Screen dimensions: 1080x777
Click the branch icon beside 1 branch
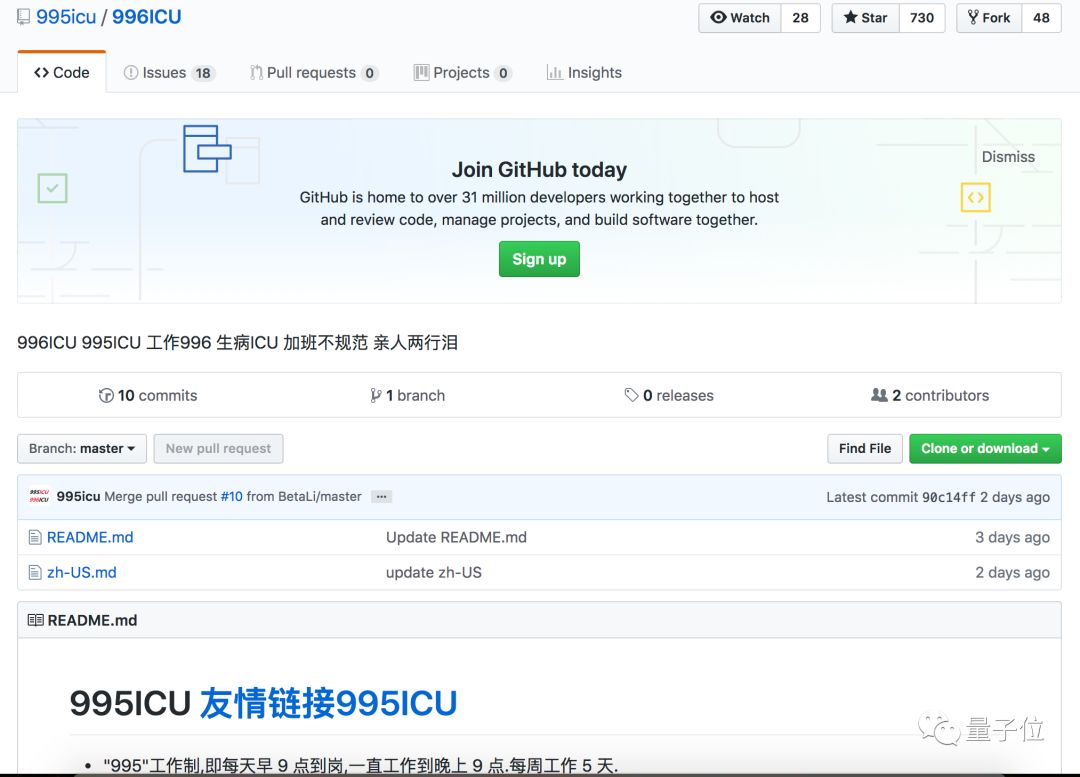click(x=375, y=395)
